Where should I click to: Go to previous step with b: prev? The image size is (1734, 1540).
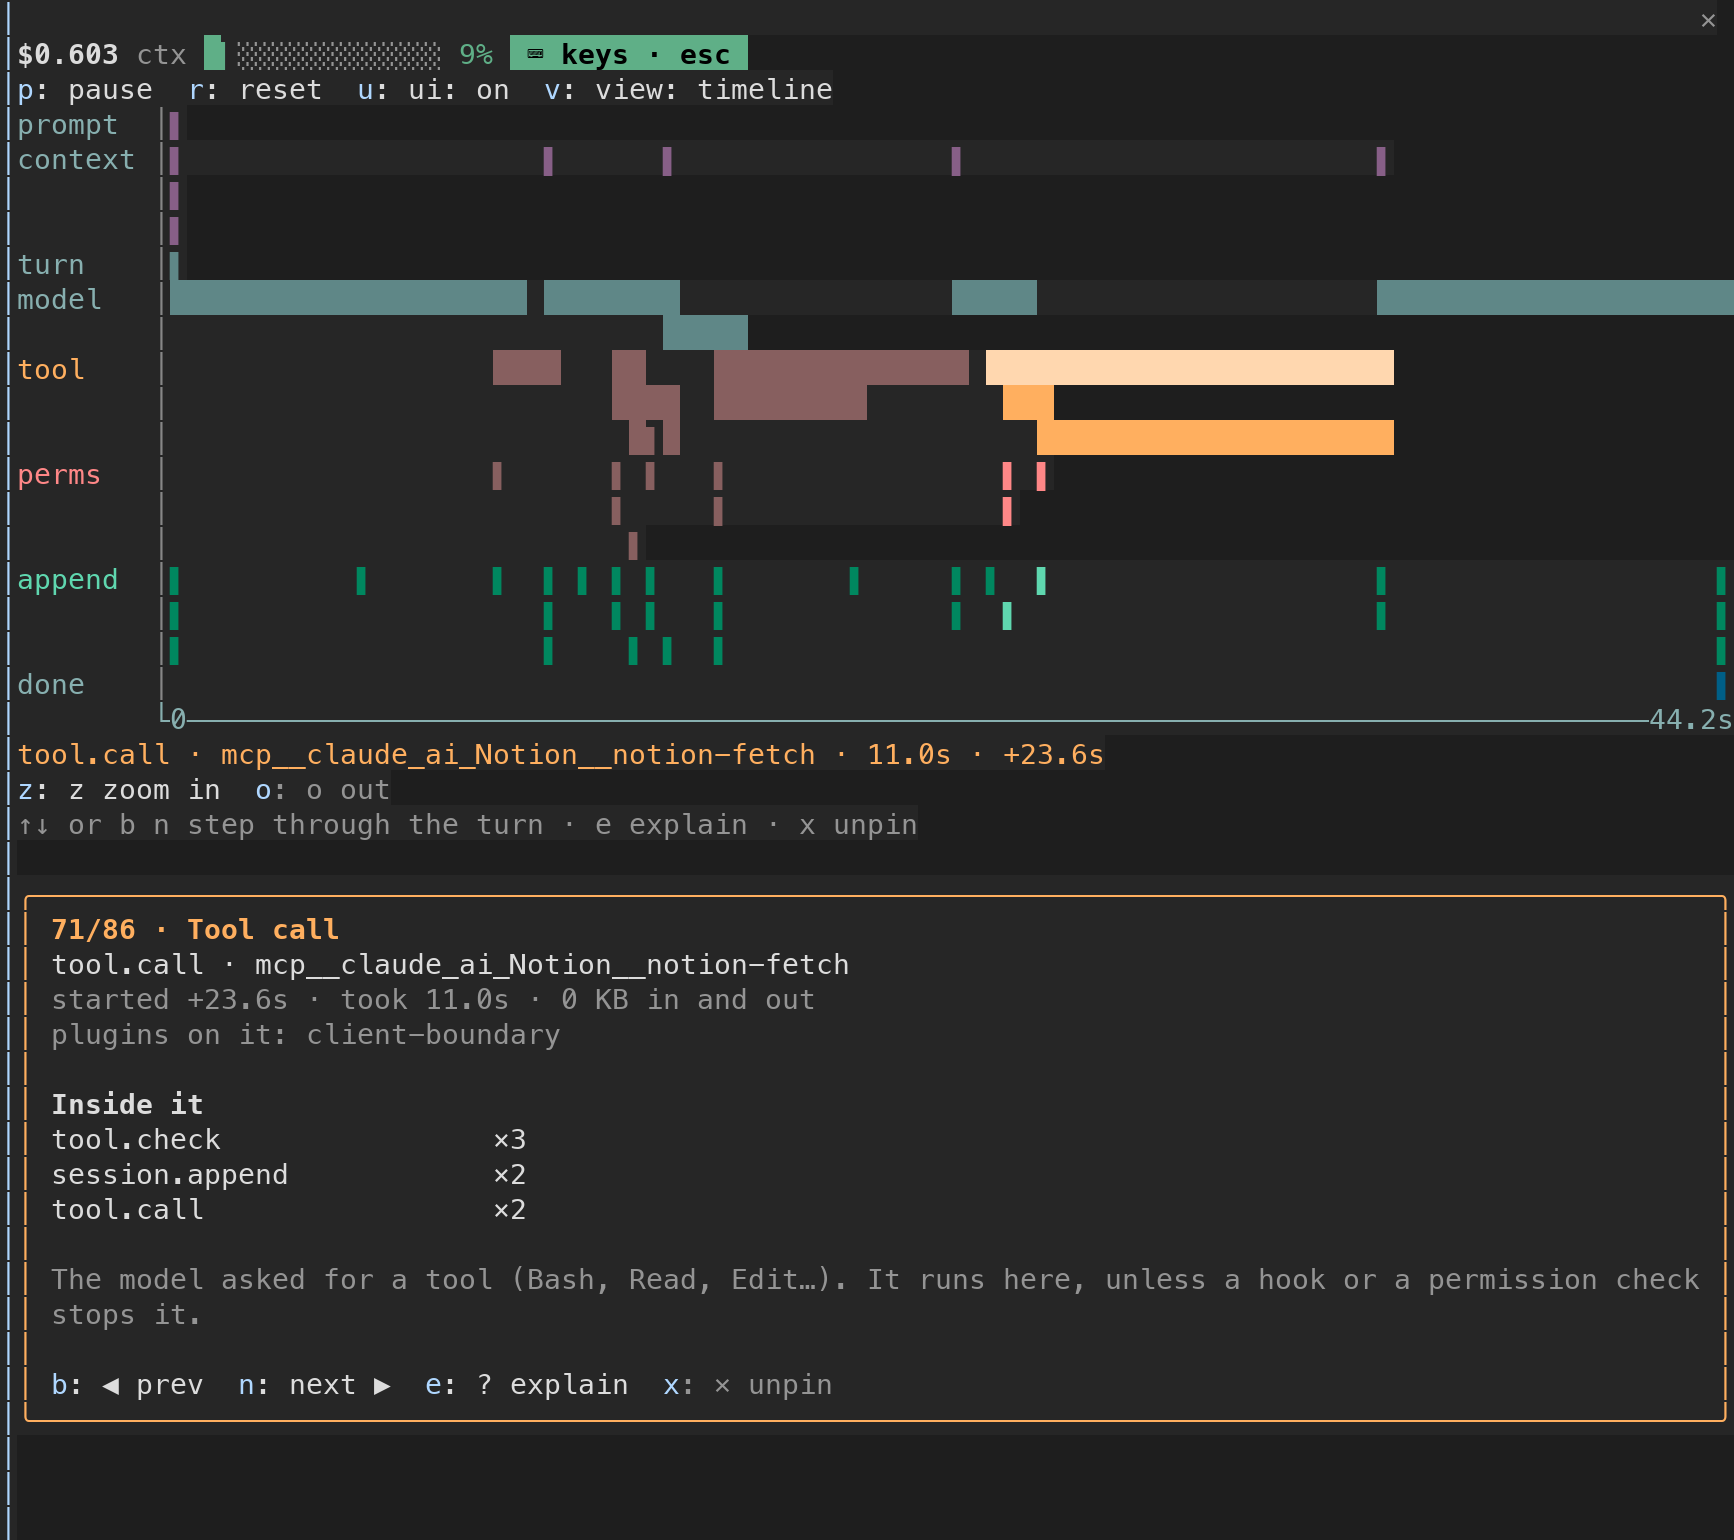tap(127, 1385)
